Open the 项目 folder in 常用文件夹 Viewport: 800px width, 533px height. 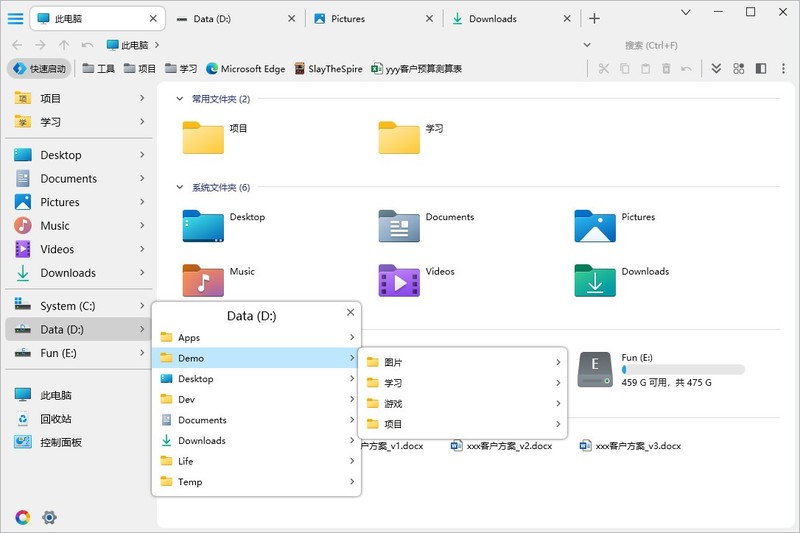click(203, 138)
